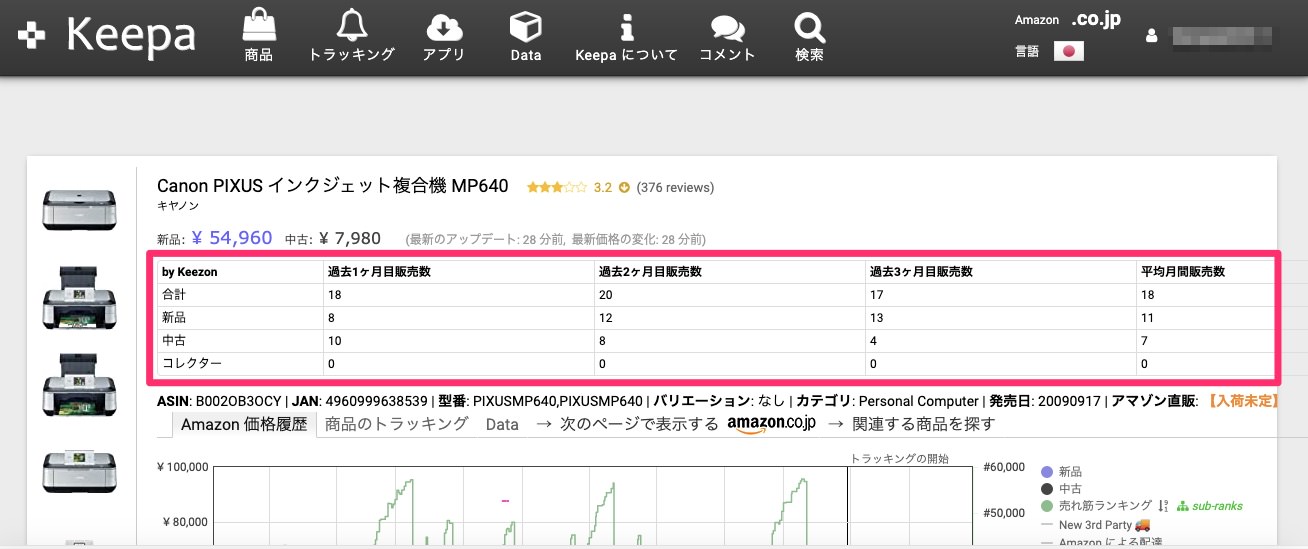1308x549 pixels.
Task: Click the トラッキングの開始 chart marker
Action: click(899, 459)
